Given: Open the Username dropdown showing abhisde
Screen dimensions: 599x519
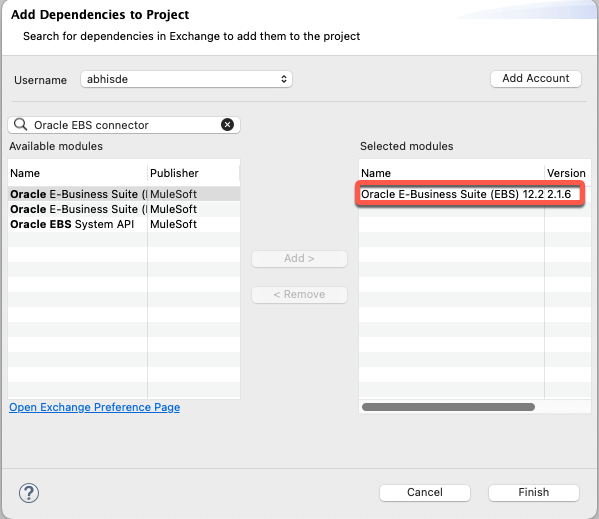Looking at the screenshot, I should click(x=186, y=79).
